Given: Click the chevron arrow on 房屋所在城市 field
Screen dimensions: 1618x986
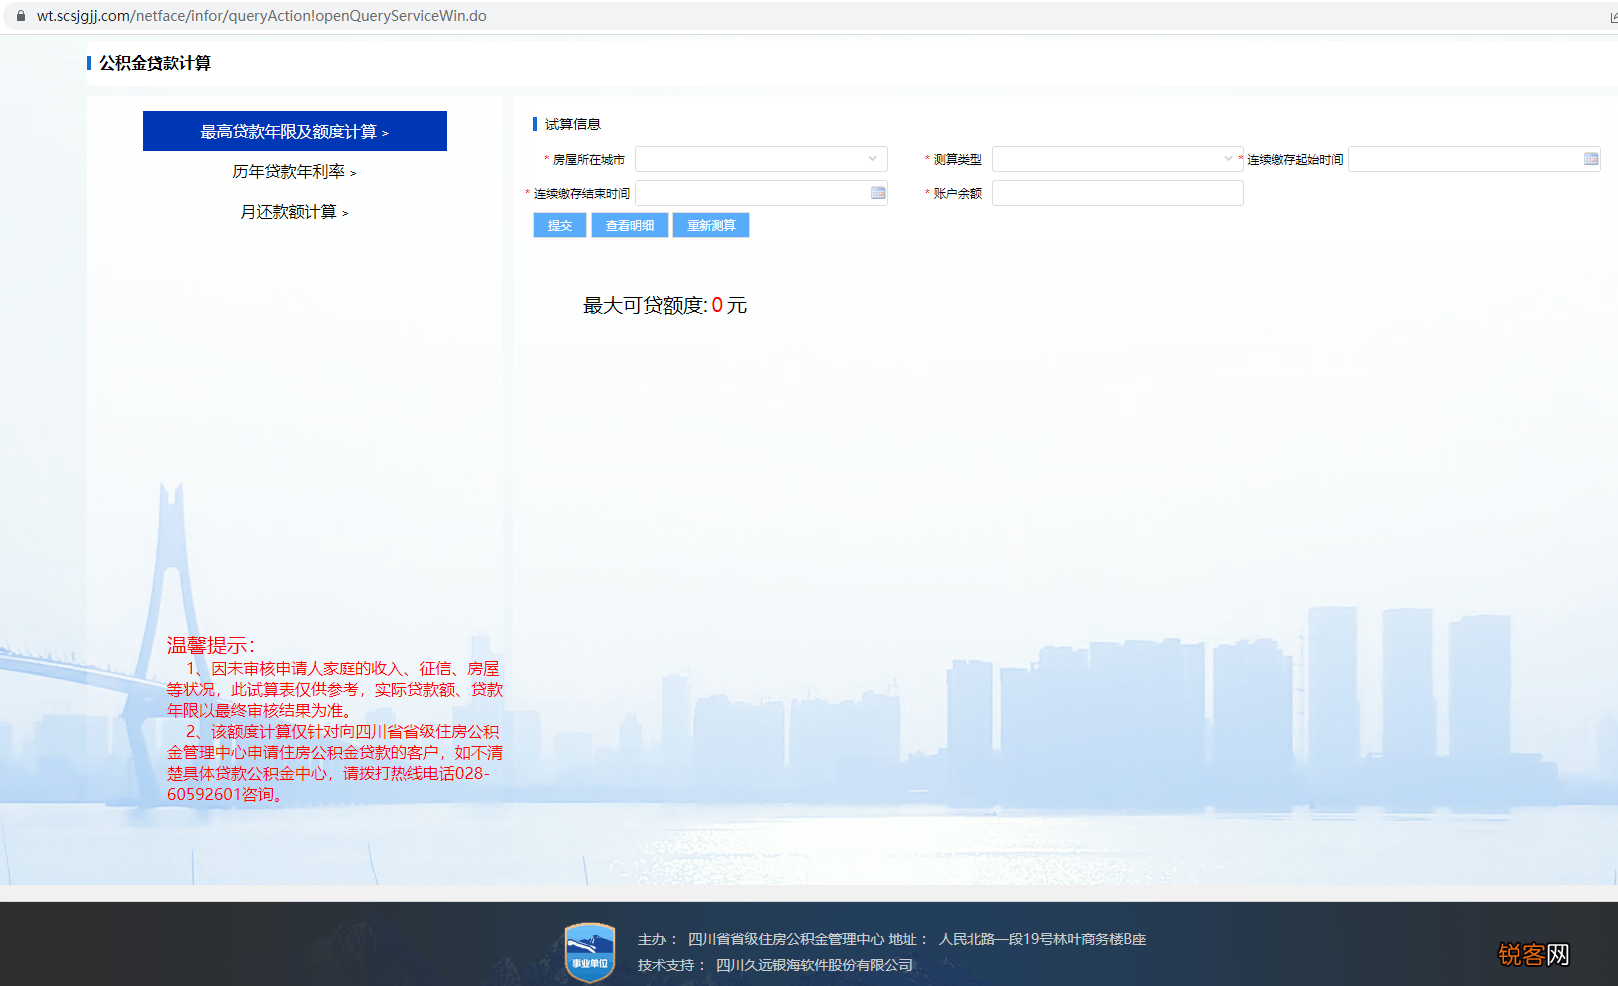Looking at the screenshot, I should coord(872,158).
